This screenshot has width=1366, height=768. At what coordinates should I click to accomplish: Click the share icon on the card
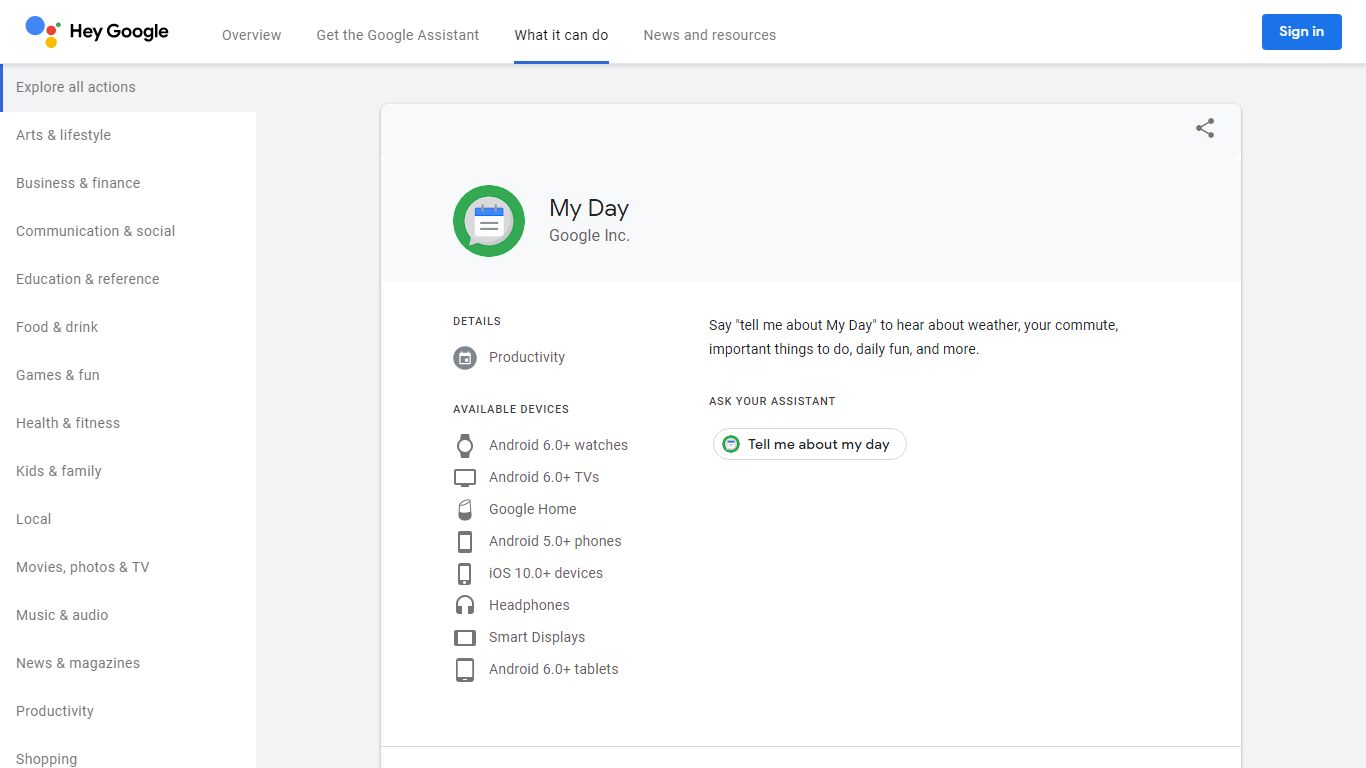(x=1205, y=128)
